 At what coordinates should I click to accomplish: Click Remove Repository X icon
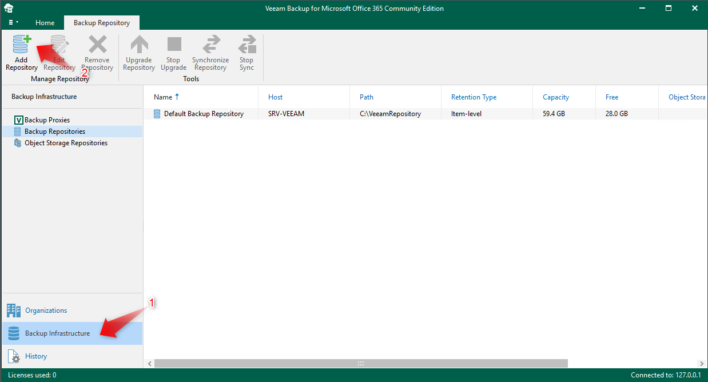pyautogui.click(x=98, y=44)
